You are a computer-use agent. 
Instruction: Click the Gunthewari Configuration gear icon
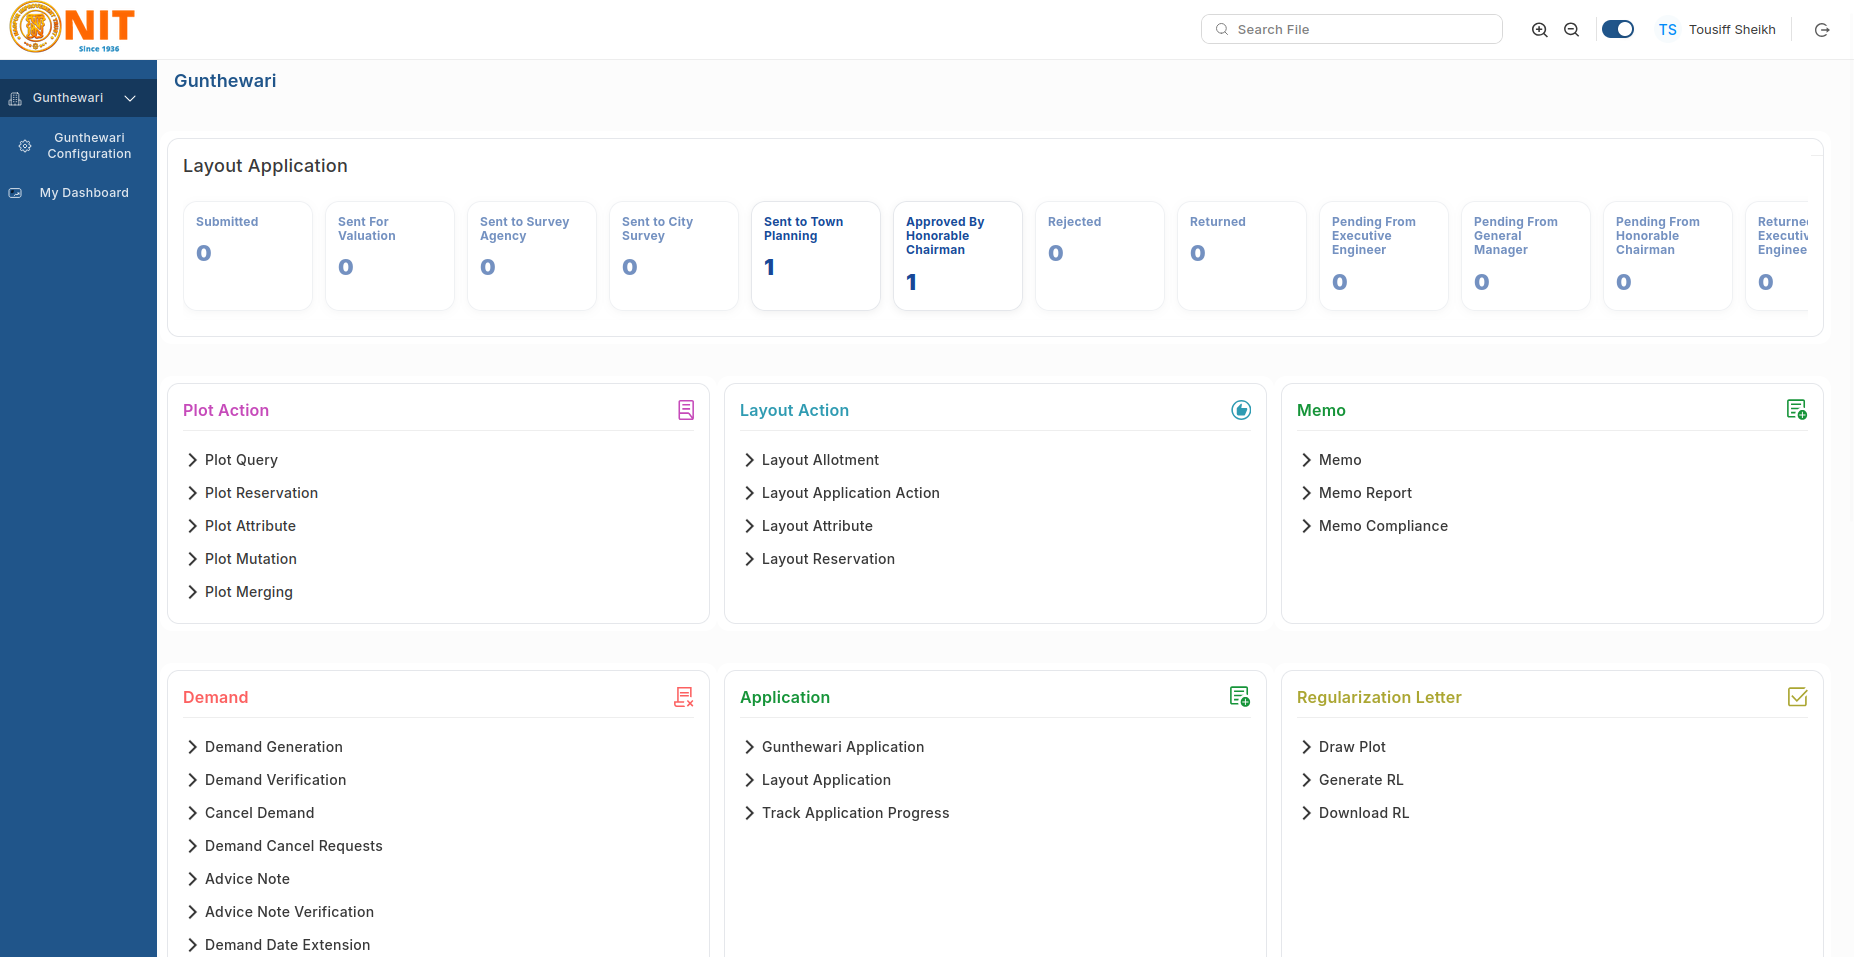pos(25,146)
